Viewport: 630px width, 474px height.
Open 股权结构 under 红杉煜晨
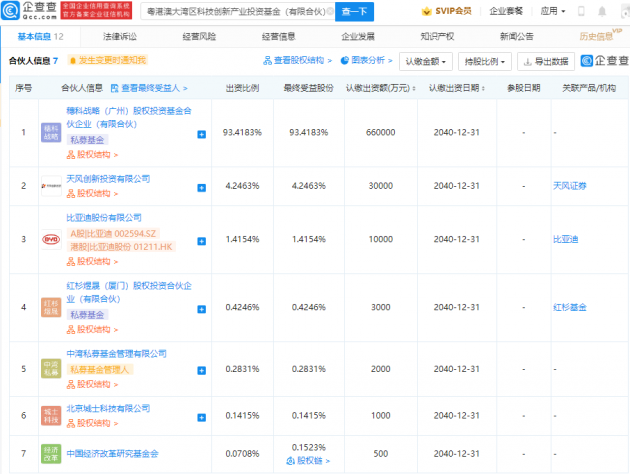tap(92, 329)
